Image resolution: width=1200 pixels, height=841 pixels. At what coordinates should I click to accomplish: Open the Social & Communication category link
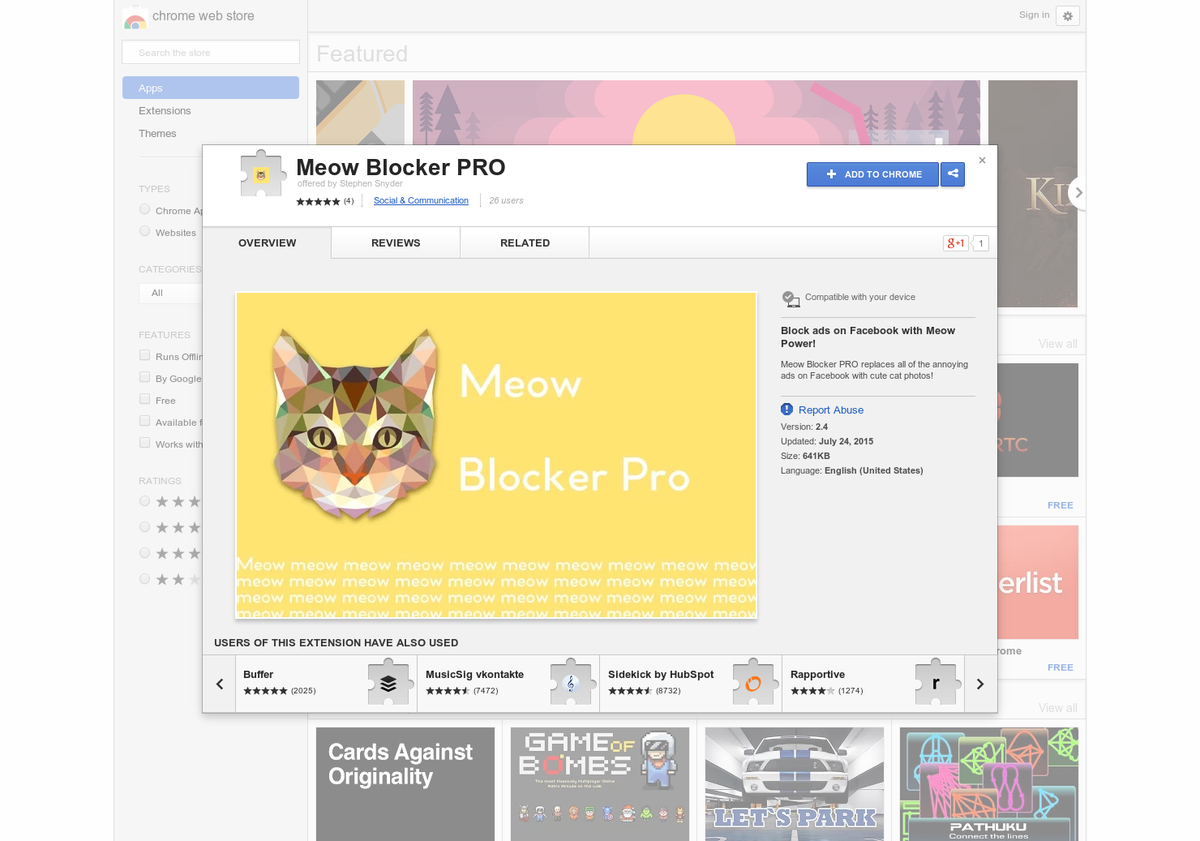tap(421, 201)
